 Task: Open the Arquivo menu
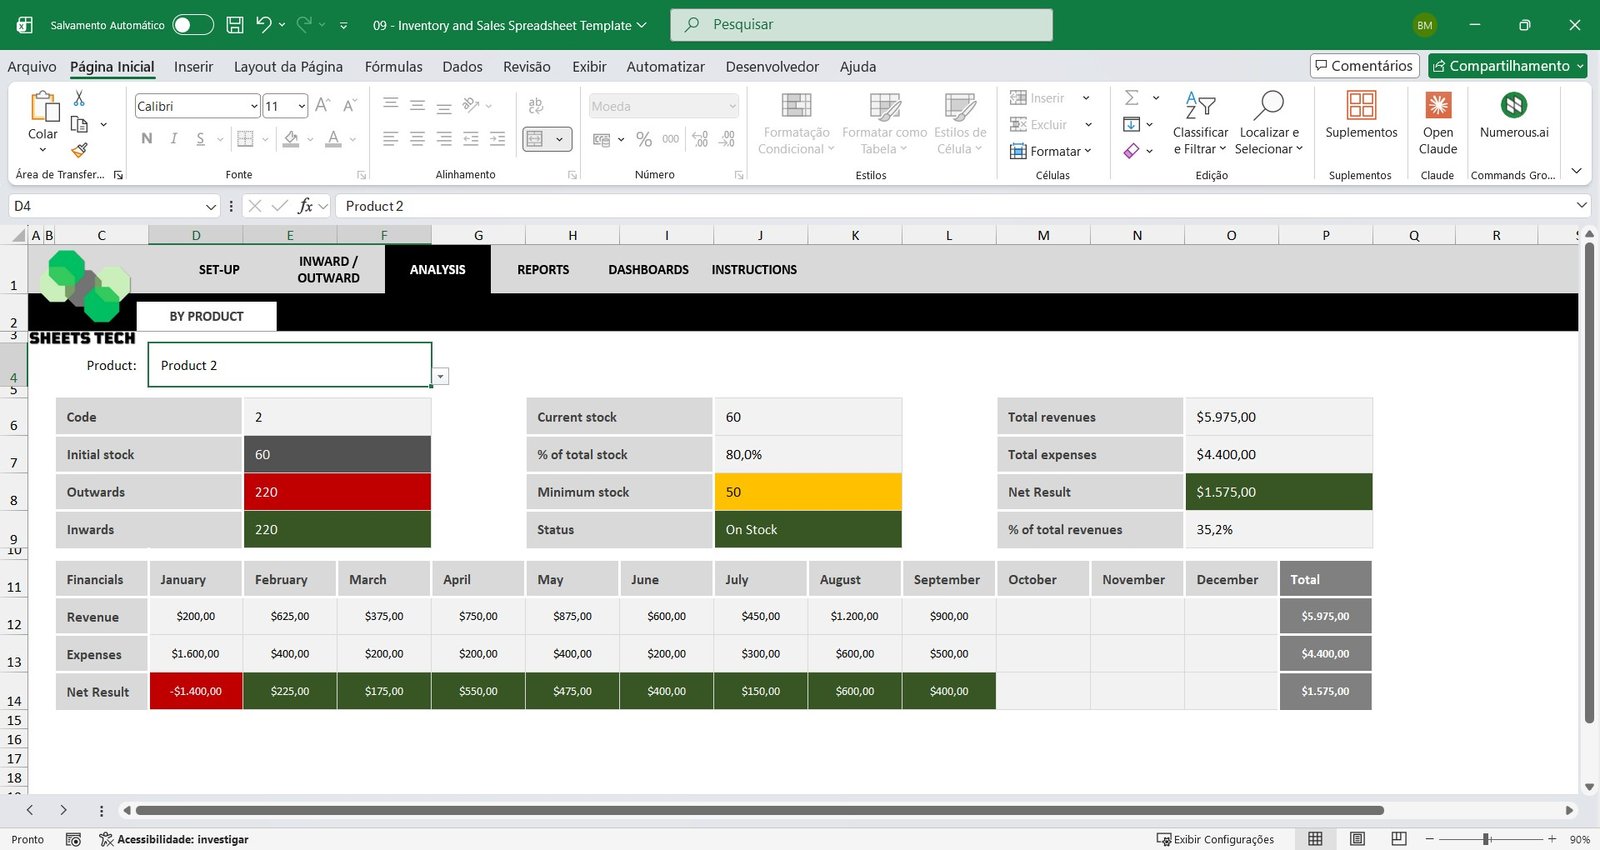coord(32,66)
